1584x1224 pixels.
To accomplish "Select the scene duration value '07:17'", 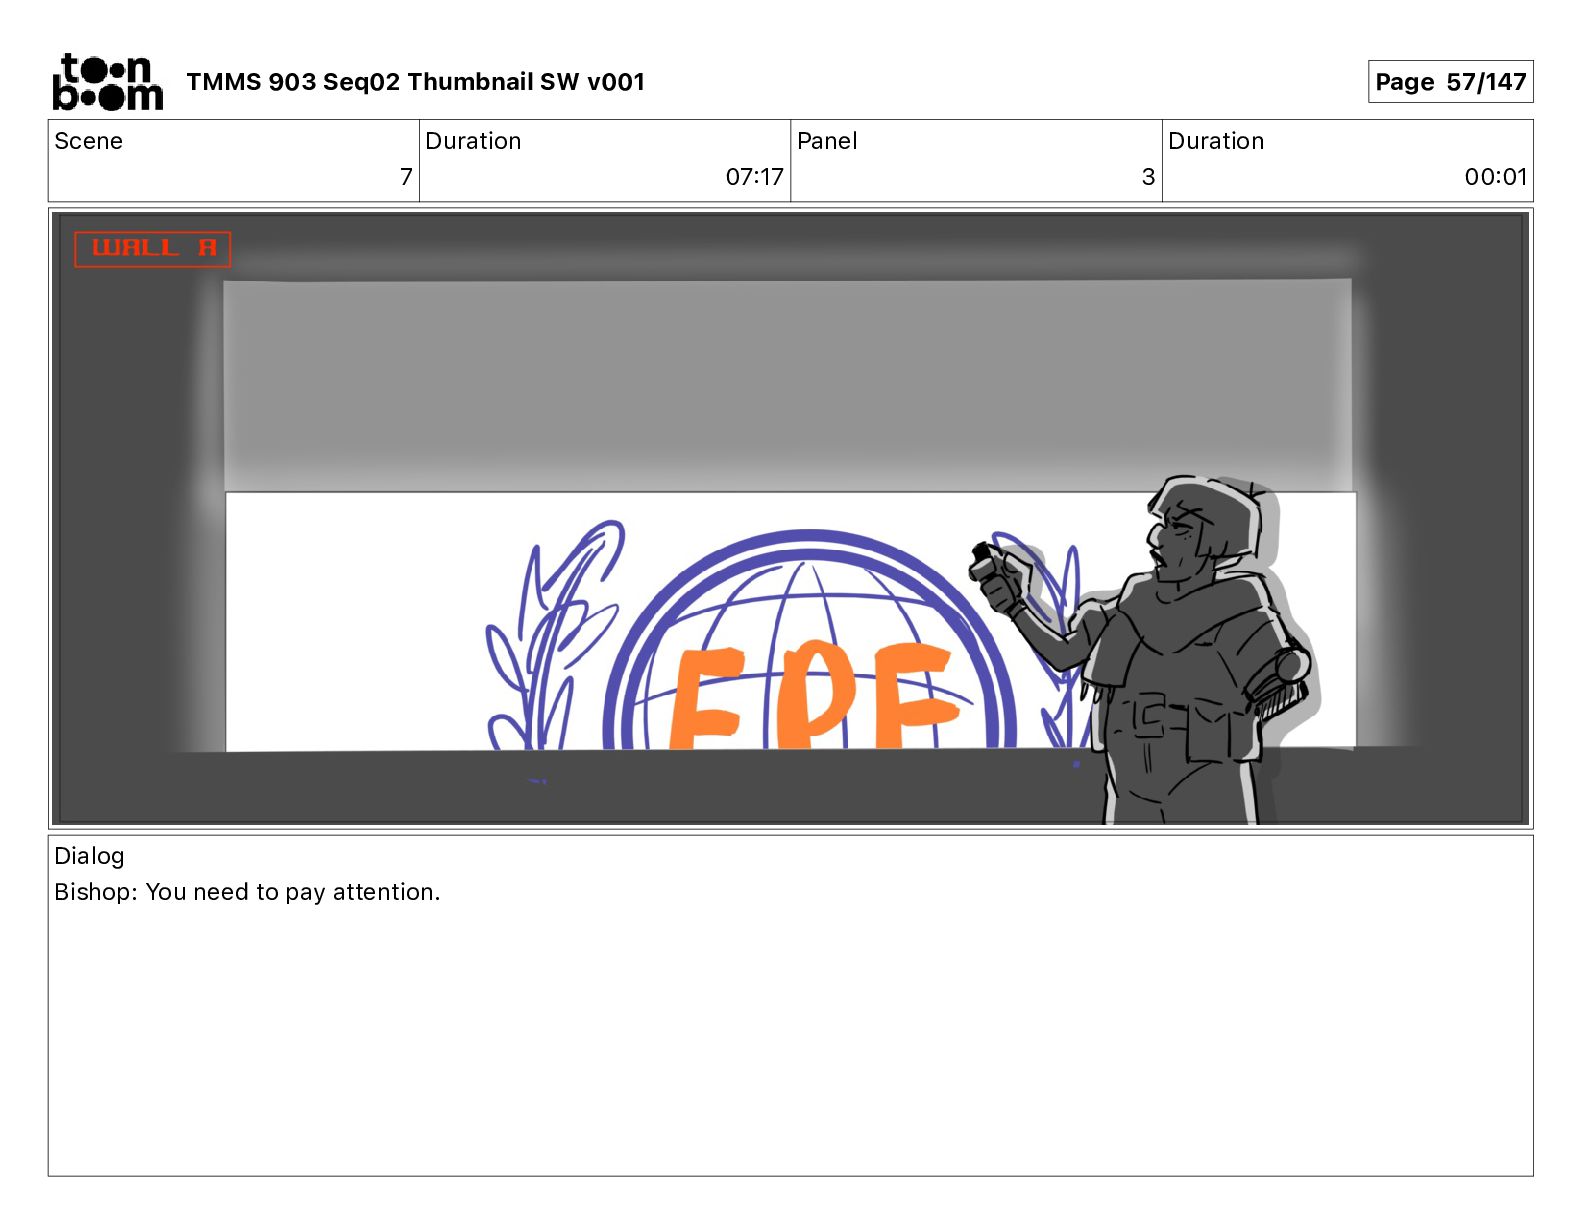I will pyautogui.click(x=754, y=177).
